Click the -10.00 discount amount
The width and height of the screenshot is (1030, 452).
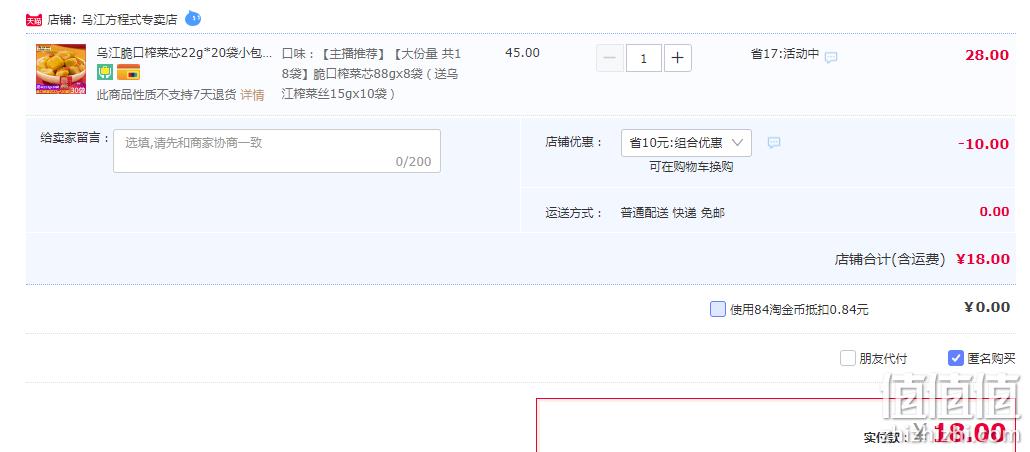pos(983,144)
